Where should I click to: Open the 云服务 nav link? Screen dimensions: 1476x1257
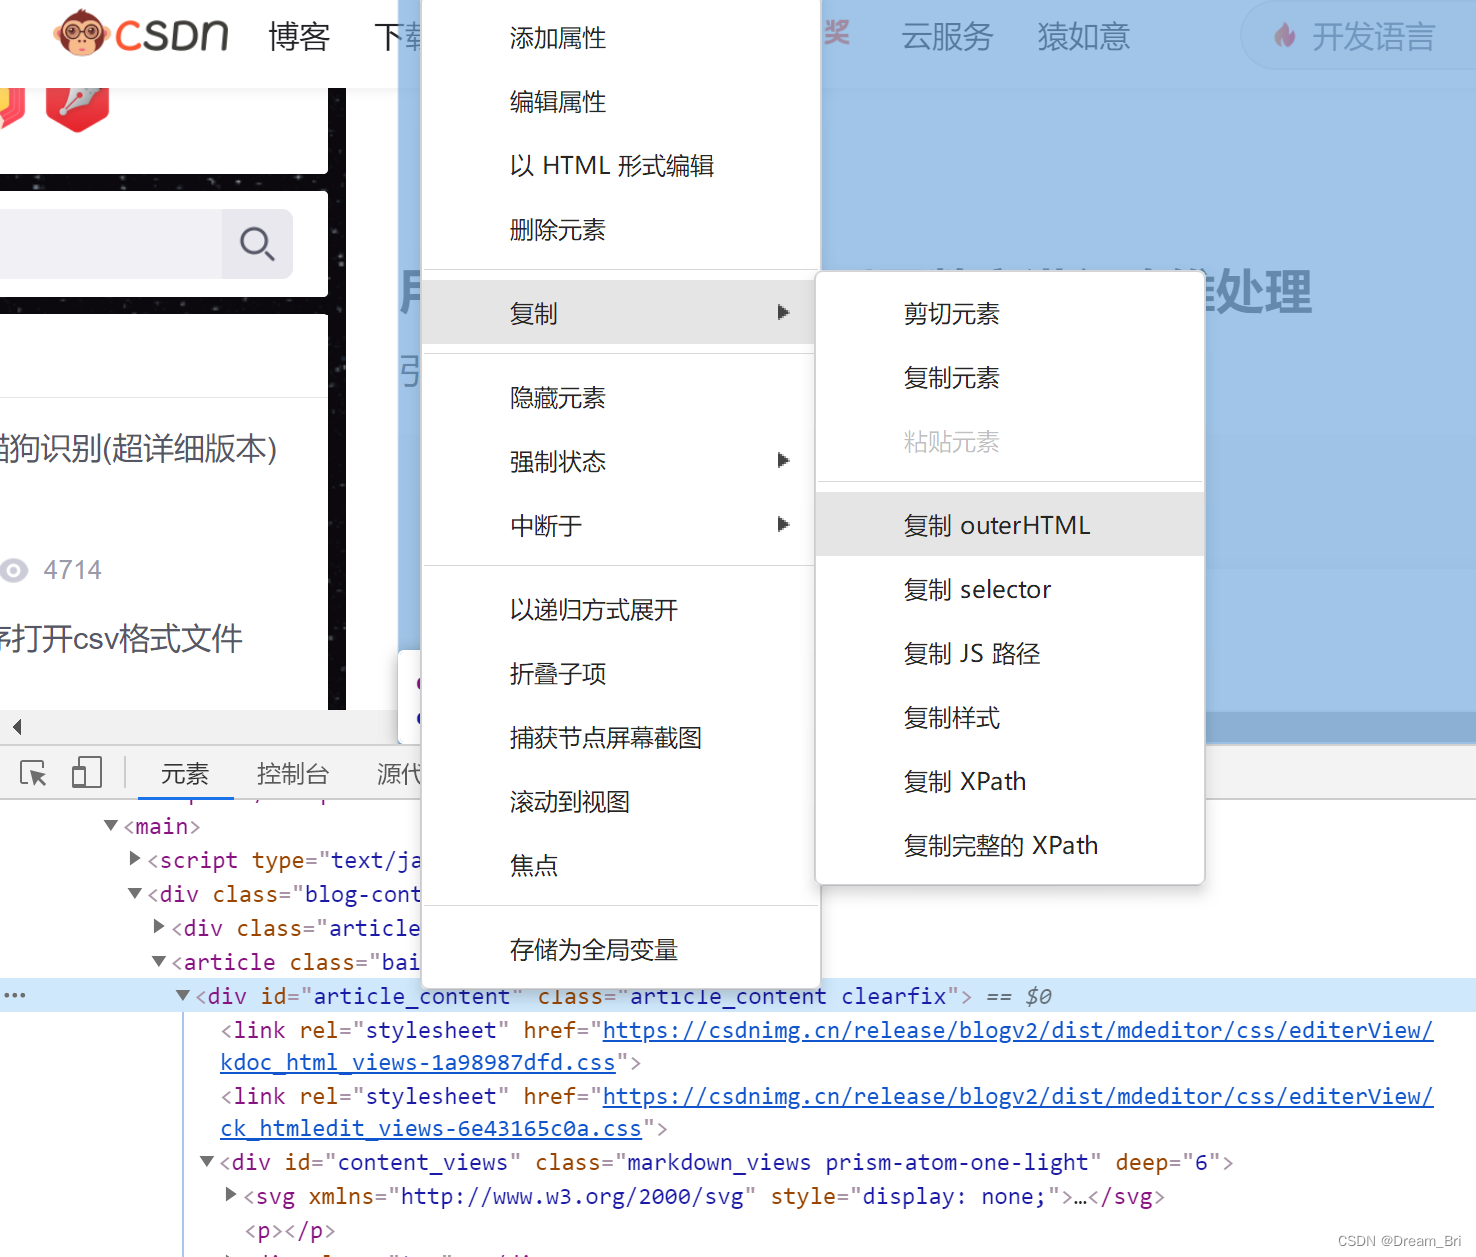947,37
